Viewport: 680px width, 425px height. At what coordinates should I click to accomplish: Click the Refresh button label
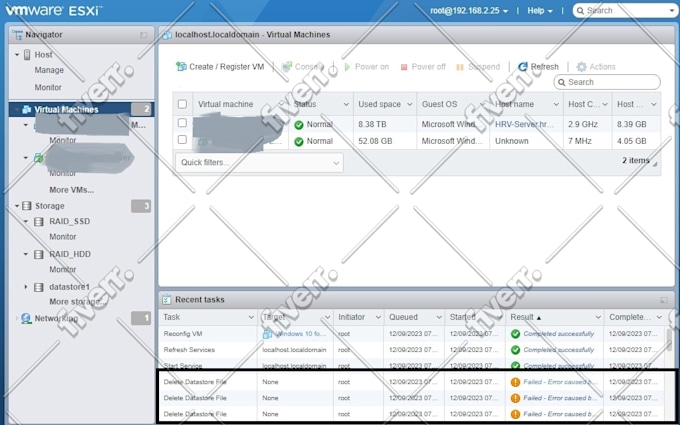point(545,67)
